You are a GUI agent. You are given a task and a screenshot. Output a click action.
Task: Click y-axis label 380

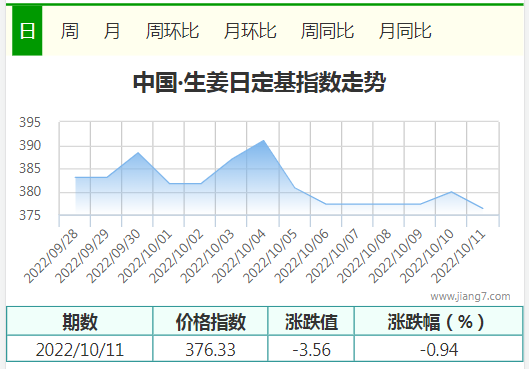click(30, 192)
